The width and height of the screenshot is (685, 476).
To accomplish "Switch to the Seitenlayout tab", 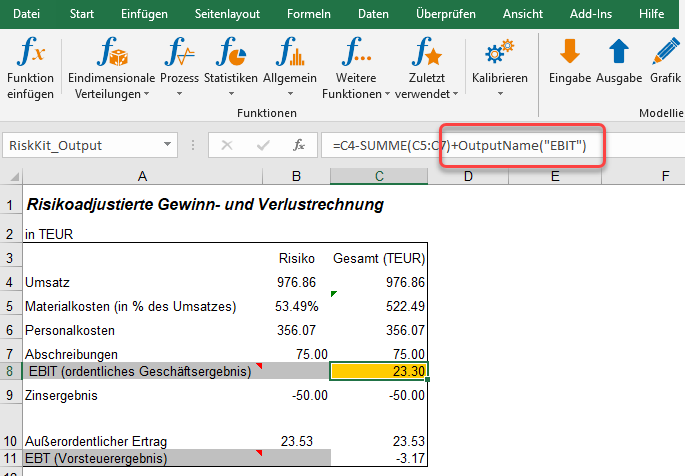I will pyautogui.click(x=227, y=14).
